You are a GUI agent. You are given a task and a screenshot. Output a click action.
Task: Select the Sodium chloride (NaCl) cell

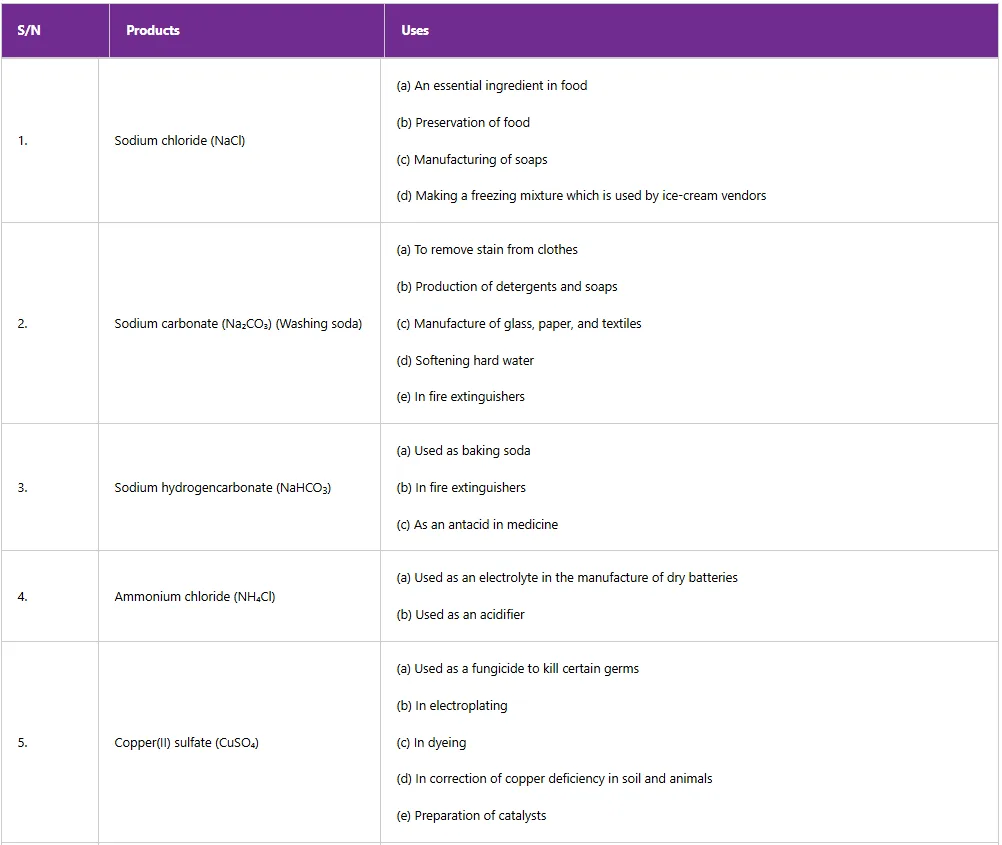point(180,141)
